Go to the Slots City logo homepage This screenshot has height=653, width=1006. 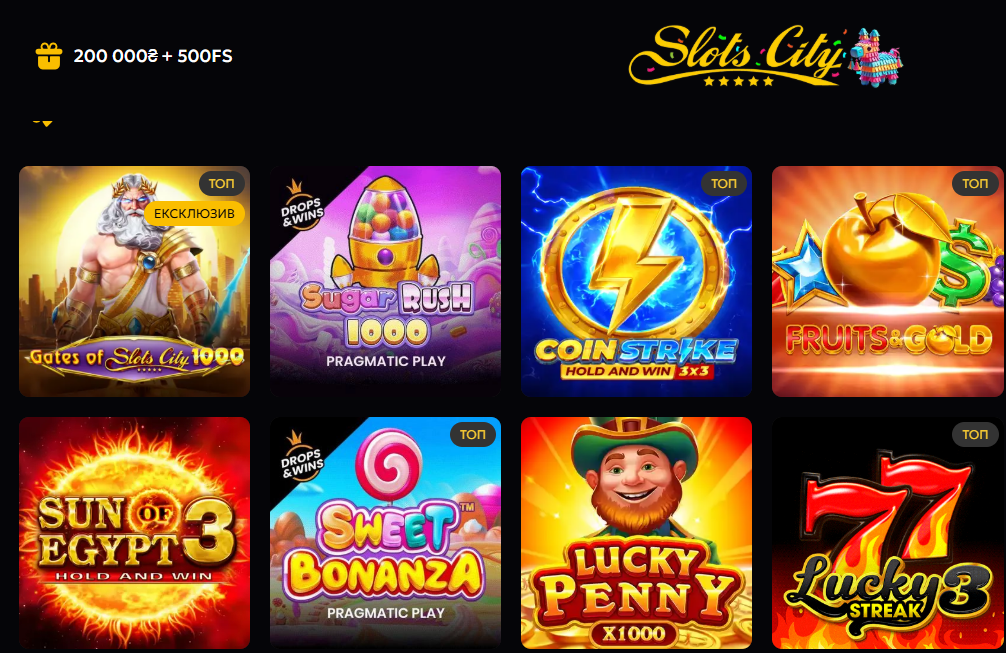pyautogui.click(x=735, y=56)
